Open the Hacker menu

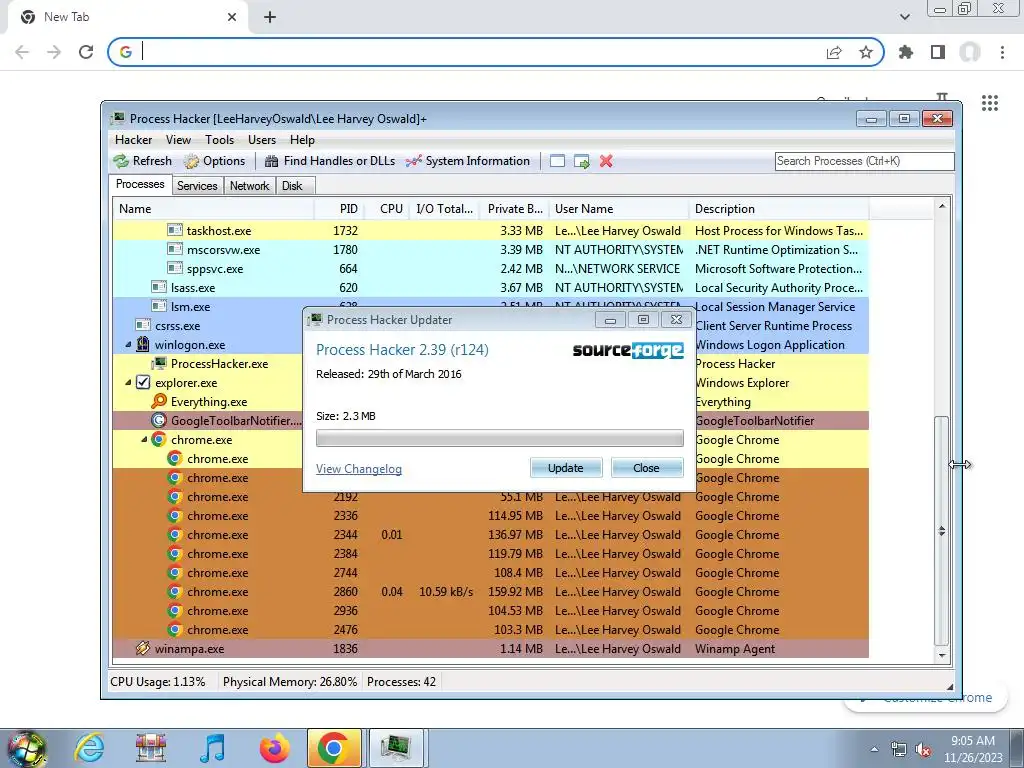pyautogui.click(x=133, y=140)
